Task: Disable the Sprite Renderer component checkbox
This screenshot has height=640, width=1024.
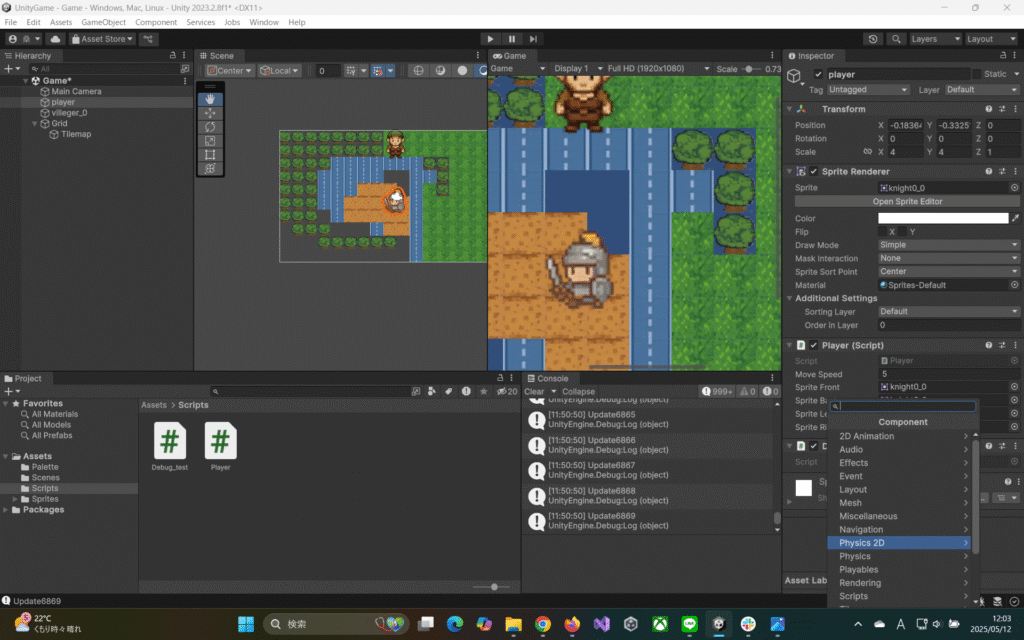Action: 813,172
